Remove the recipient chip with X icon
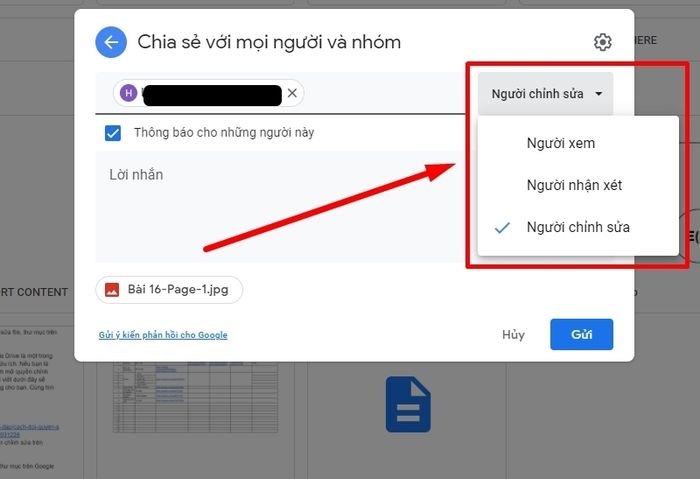The height and width of the screenshot is (479, 700). point(292,93)
